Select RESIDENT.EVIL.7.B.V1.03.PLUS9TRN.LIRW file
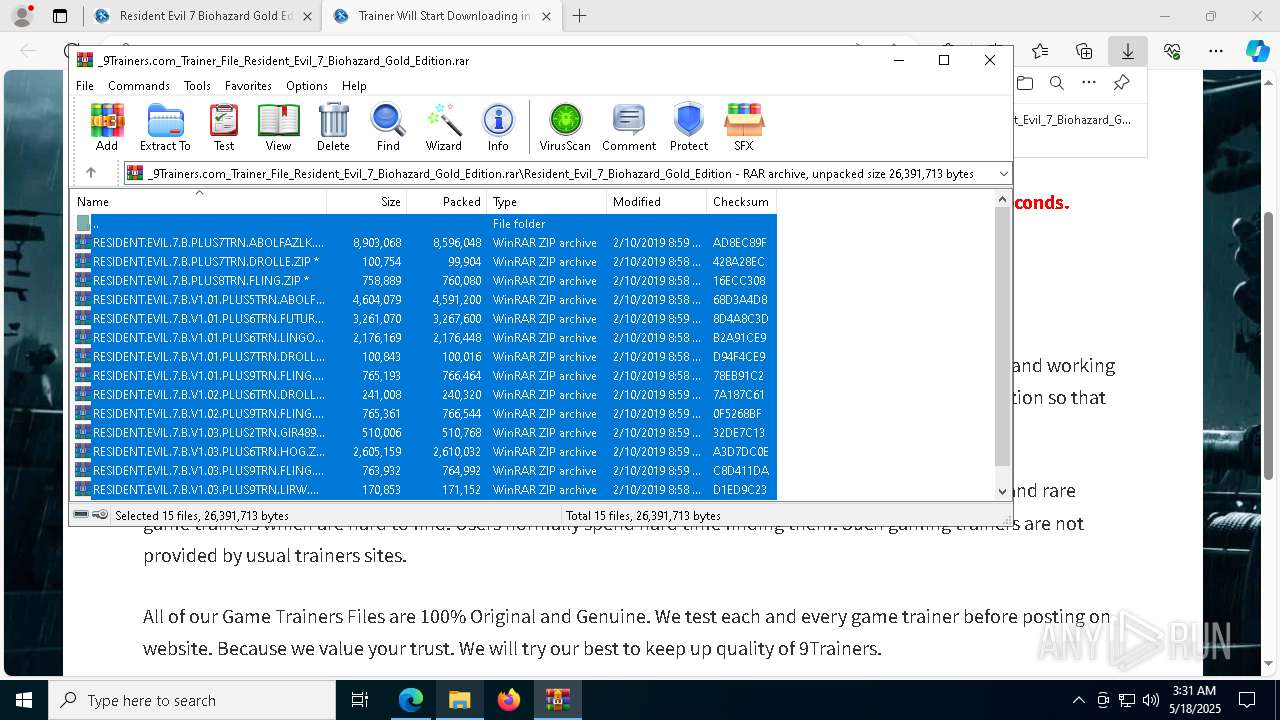The height and width of the screenshot is (720, 1280). click(425, 490)
